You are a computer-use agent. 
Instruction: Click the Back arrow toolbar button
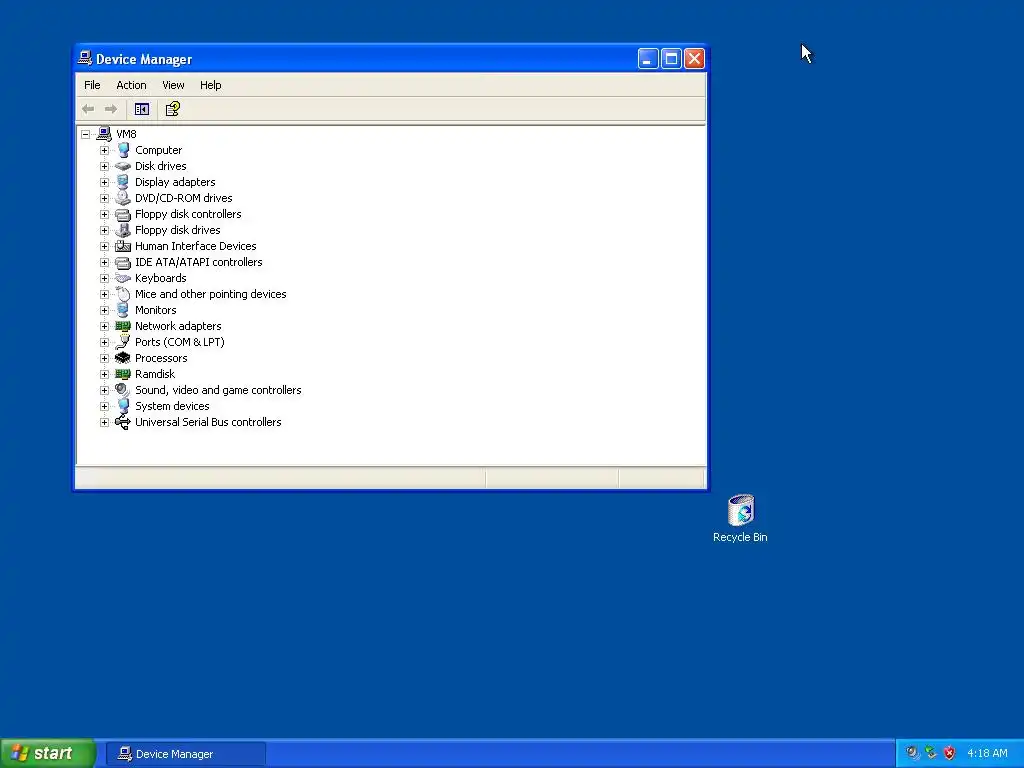pyautogui.click(x=88, y=109)
